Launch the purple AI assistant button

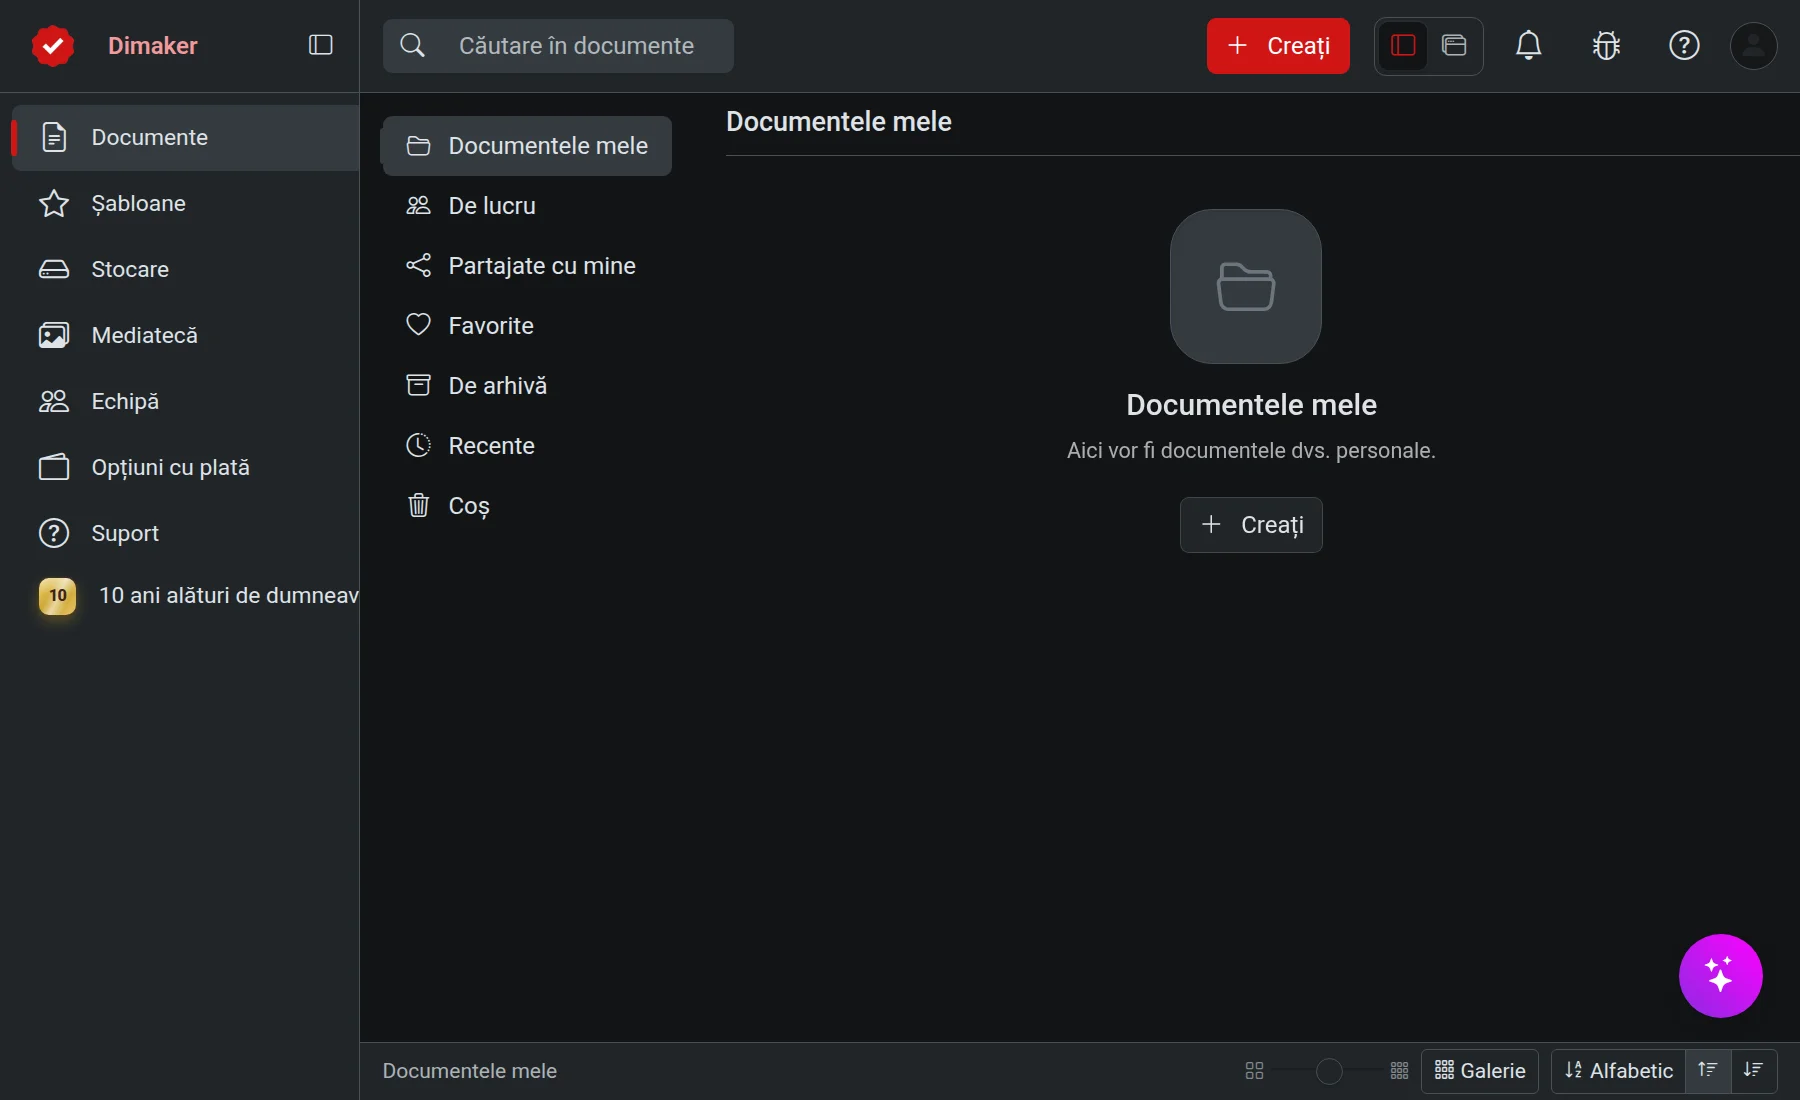pyautogui.click(x=1720, y=975)
